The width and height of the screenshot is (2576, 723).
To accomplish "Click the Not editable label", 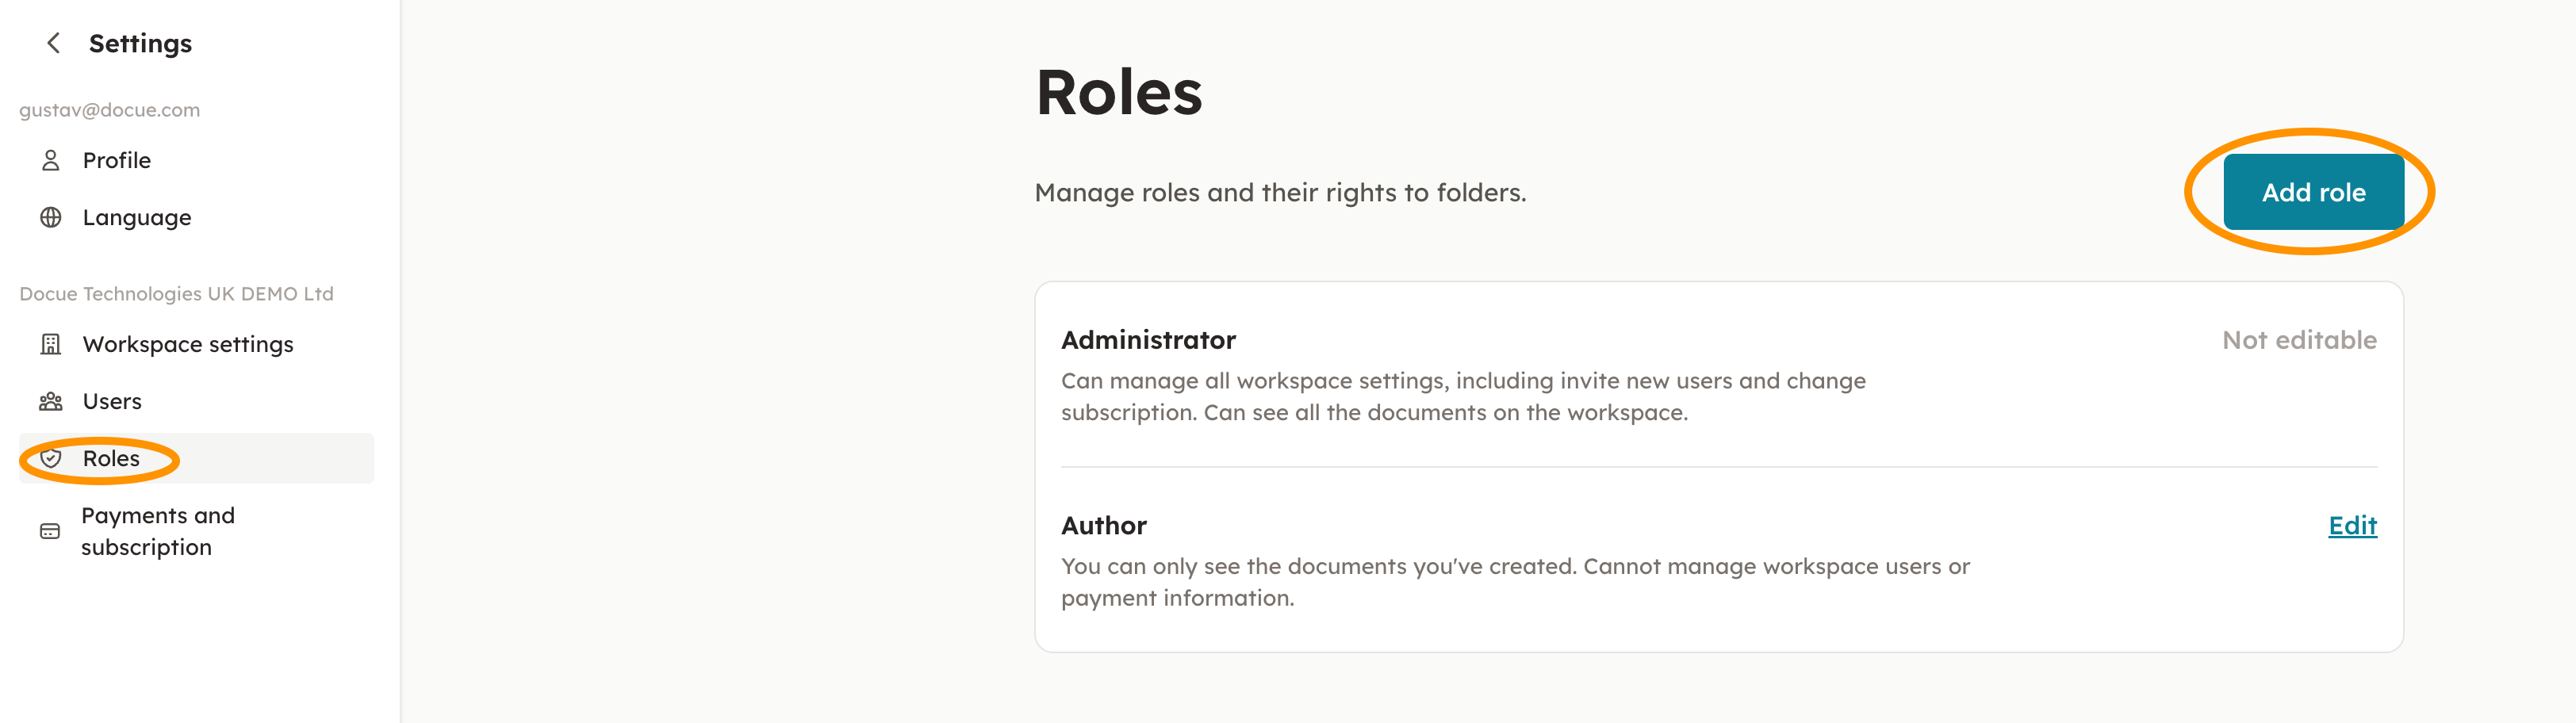I will click(2299, 340).
